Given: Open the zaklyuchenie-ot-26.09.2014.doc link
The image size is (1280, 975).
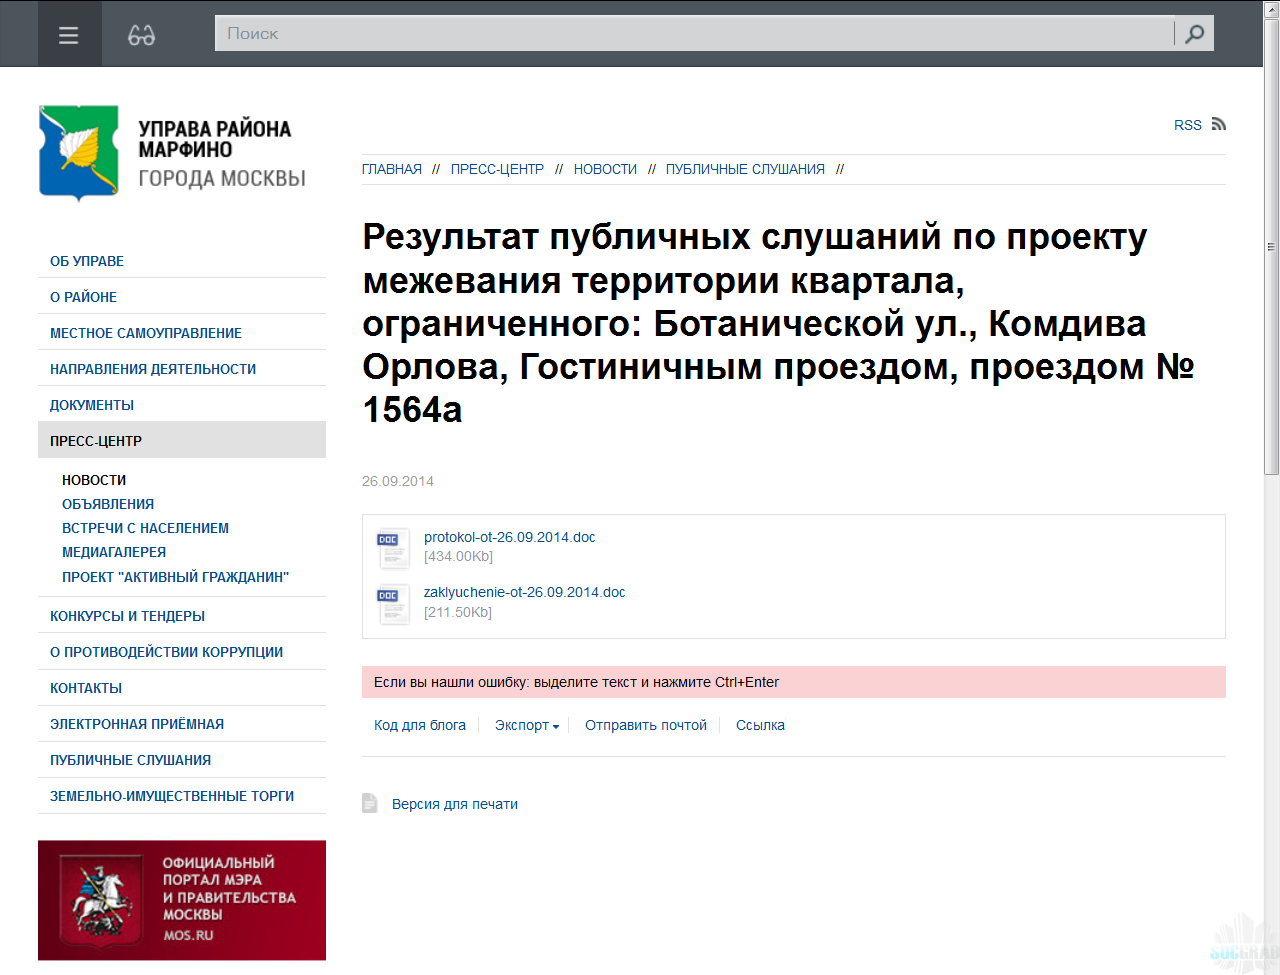Looking at the screenshot, I should pyautogui.click(x=524, y=592).
